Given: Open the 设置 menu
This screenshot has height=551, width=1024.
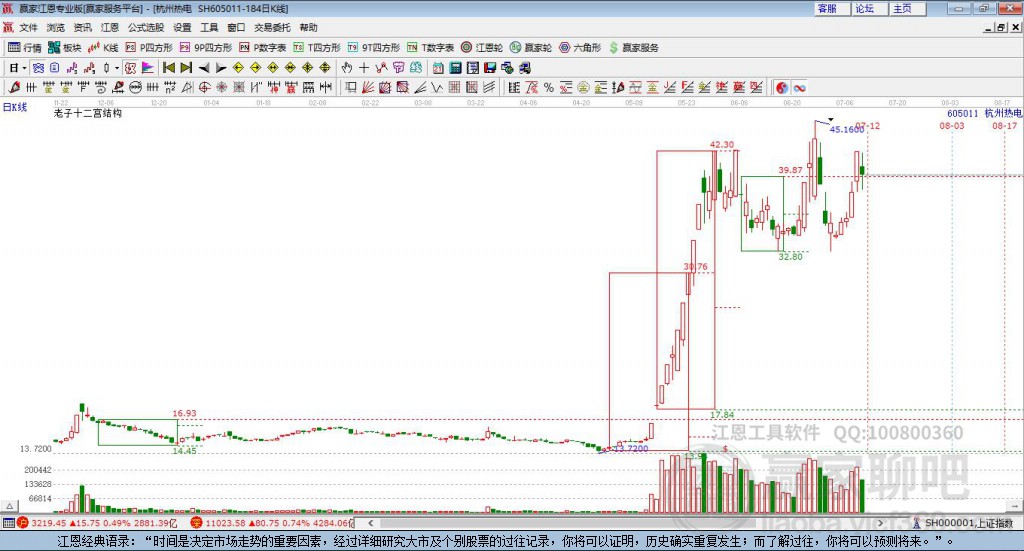Looking at the screenshot, I should tap(182, 27).
